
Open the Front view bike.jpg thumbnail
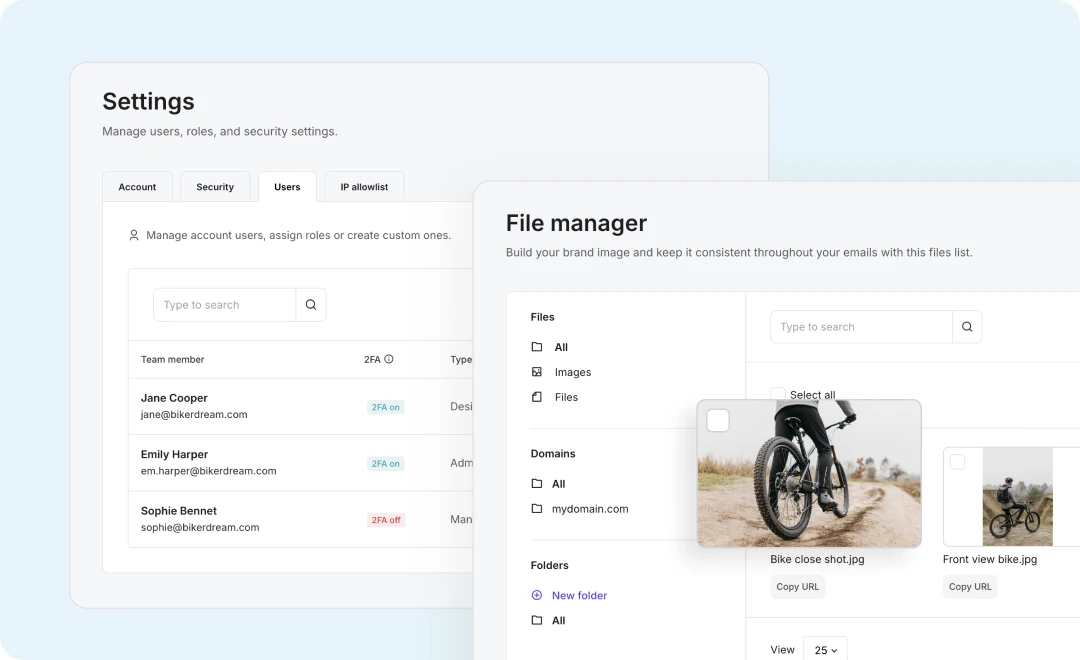(1017, 497)
